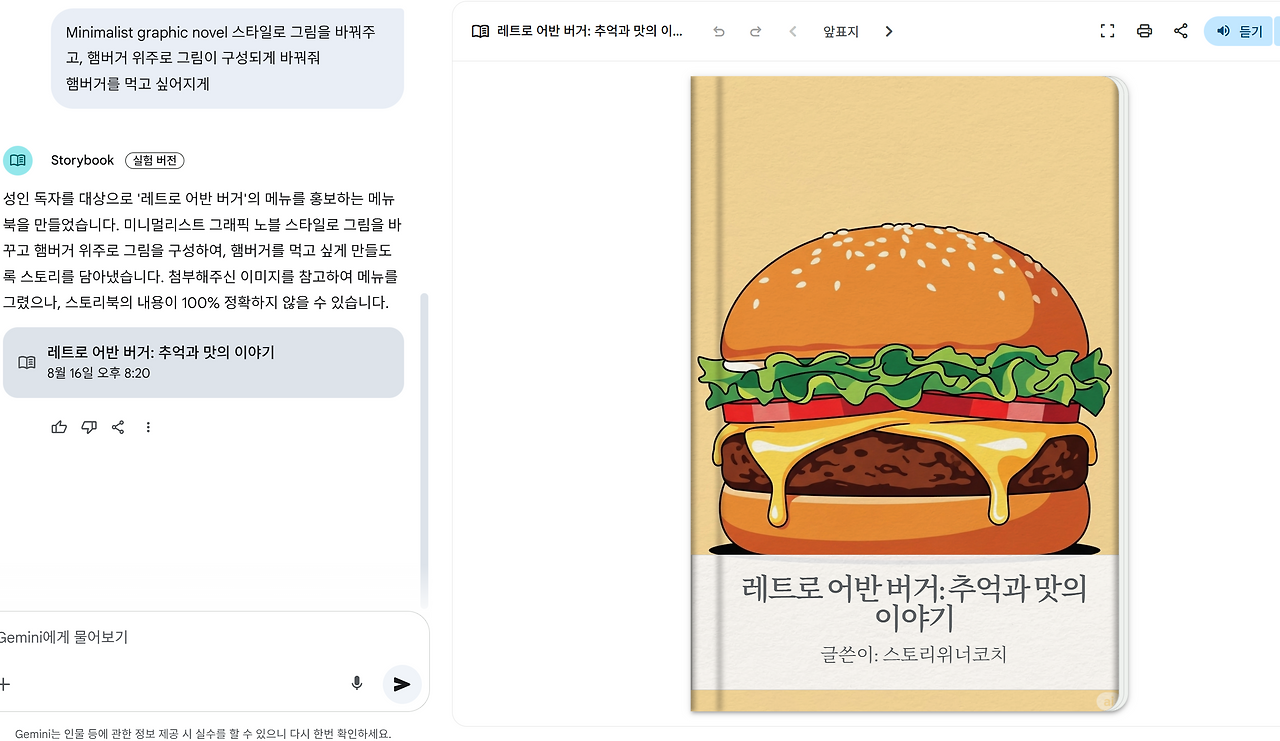Image resolution: width=1280 pixels, height=741 pixels.
Task: Open the 레트로 어반 버거 storybook card
Action: coord(204,362)
